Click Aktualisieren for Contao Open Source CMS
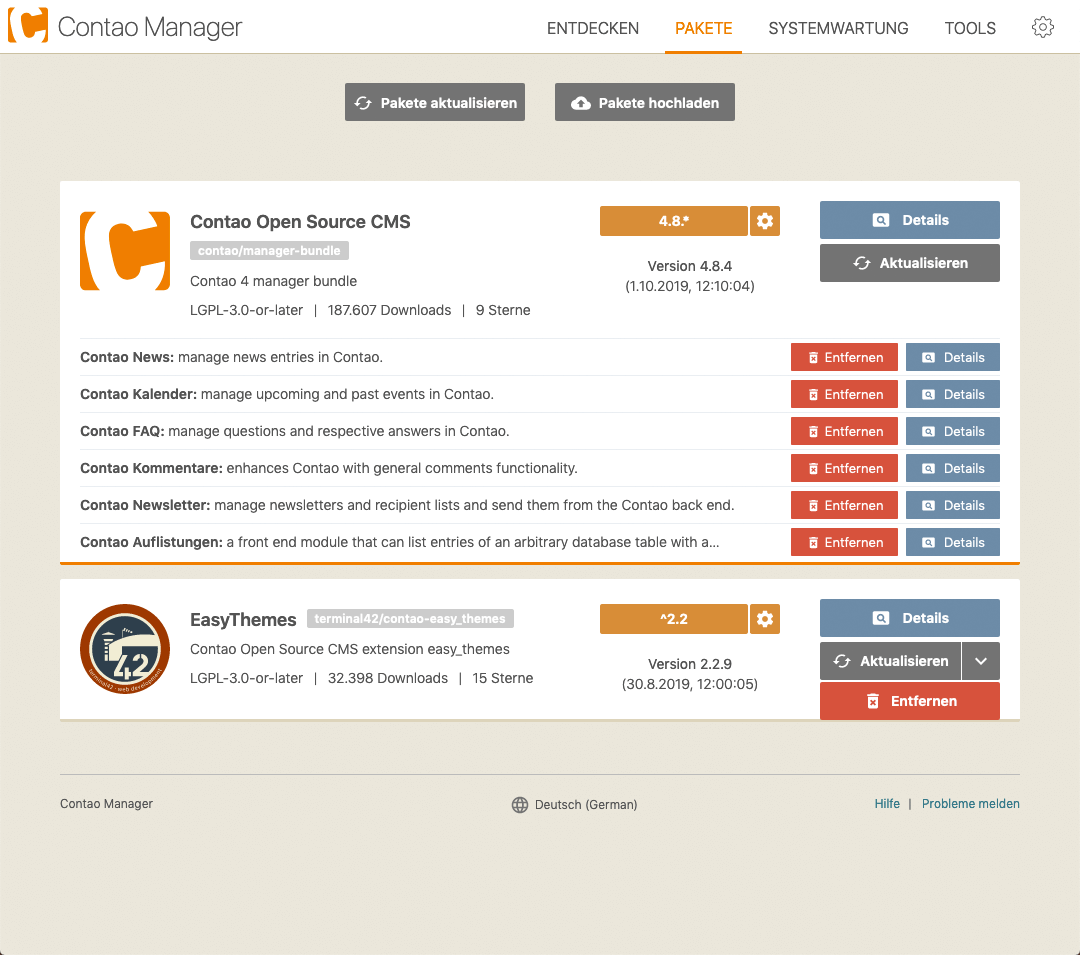Image resolution: width=1080 pixels, height=955 pixels. (909, 263)
